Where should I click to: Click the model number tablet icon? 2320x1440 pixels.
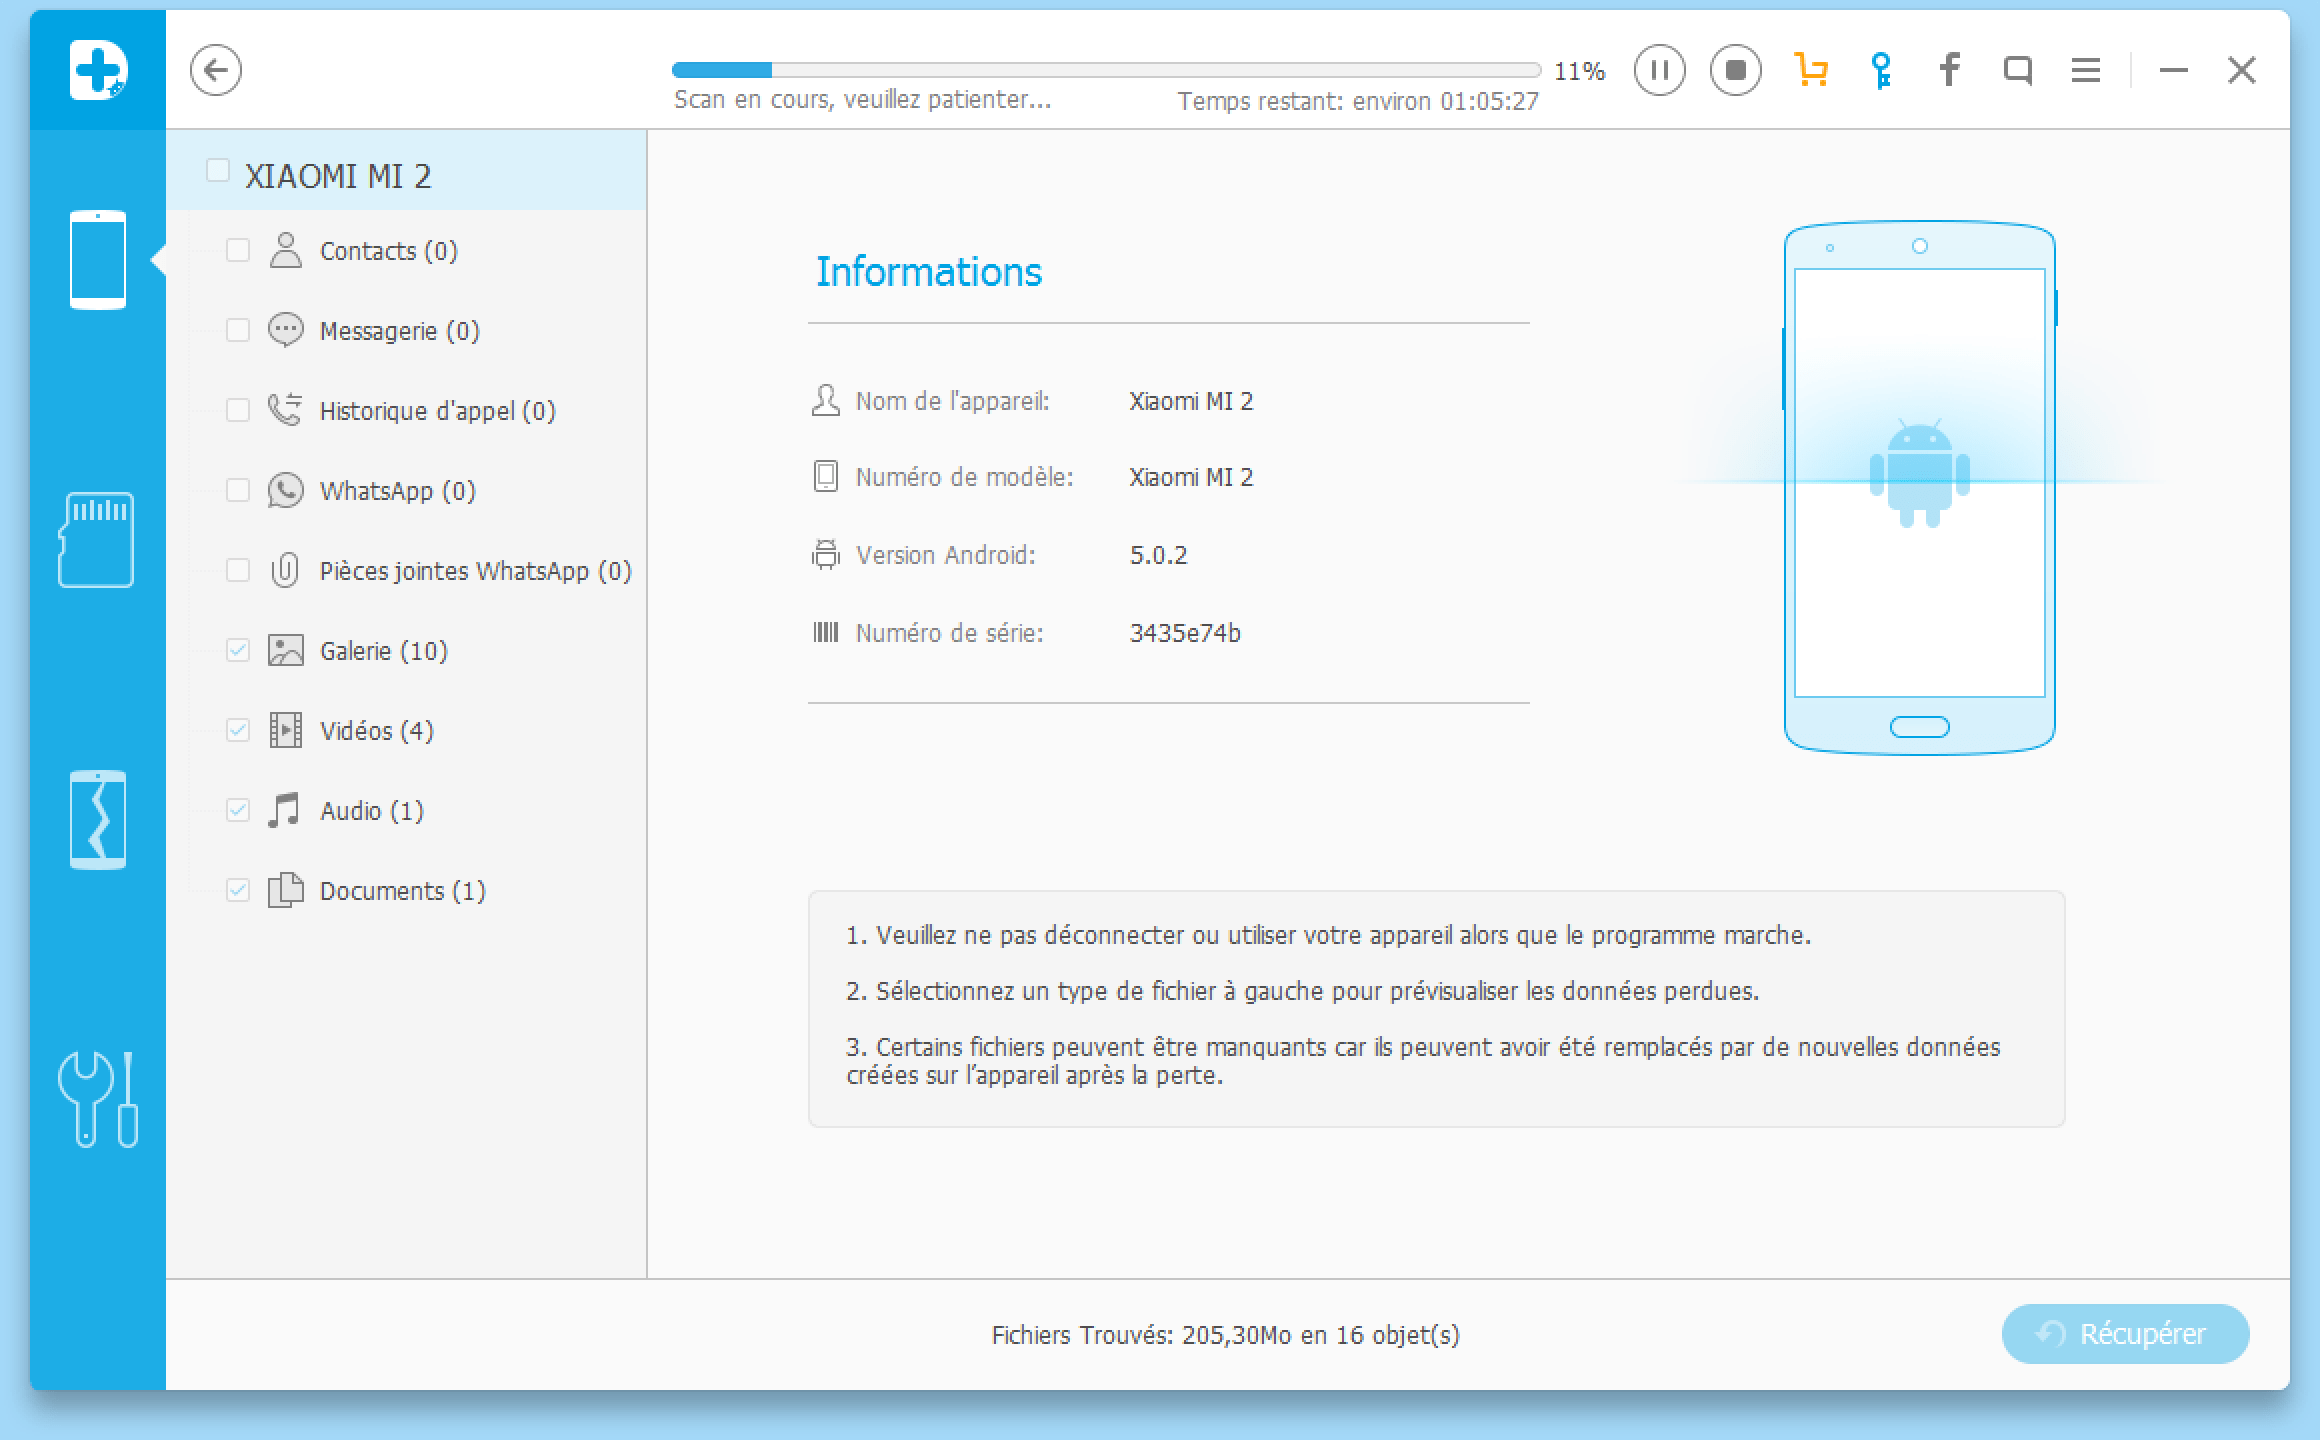click(x=825, y=476)
